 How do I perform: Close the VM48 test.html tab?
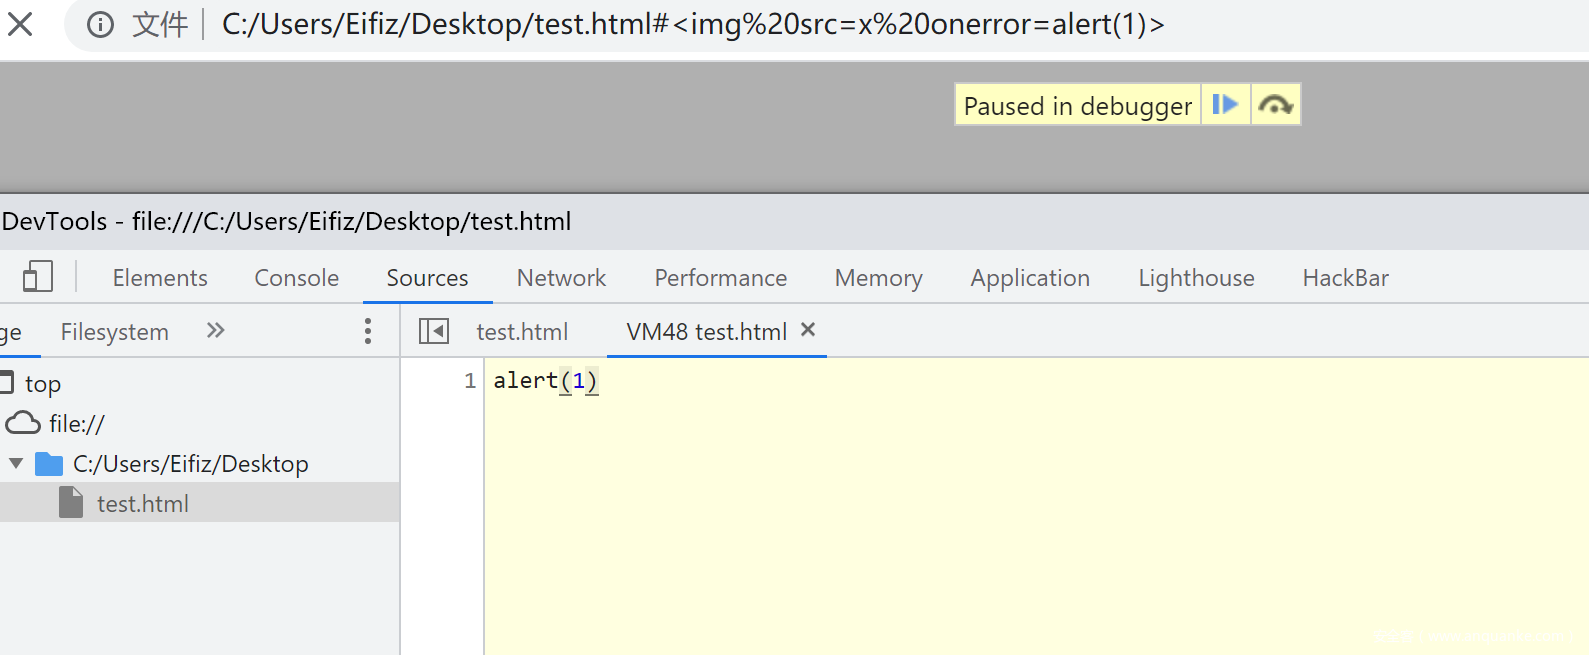[808, 329]
